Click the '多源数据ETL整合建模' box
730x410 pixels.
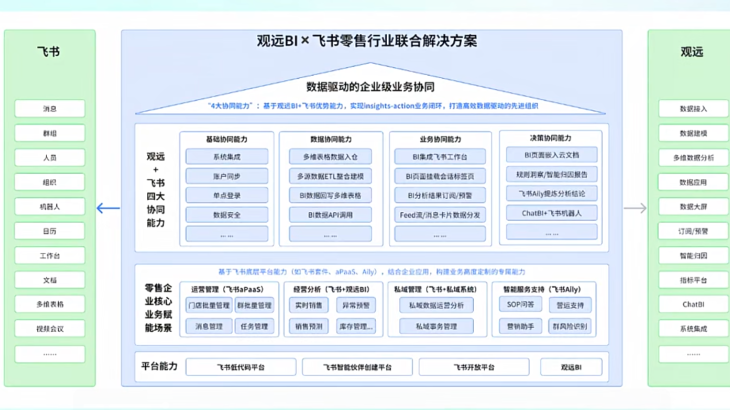[x=330, y=176]
